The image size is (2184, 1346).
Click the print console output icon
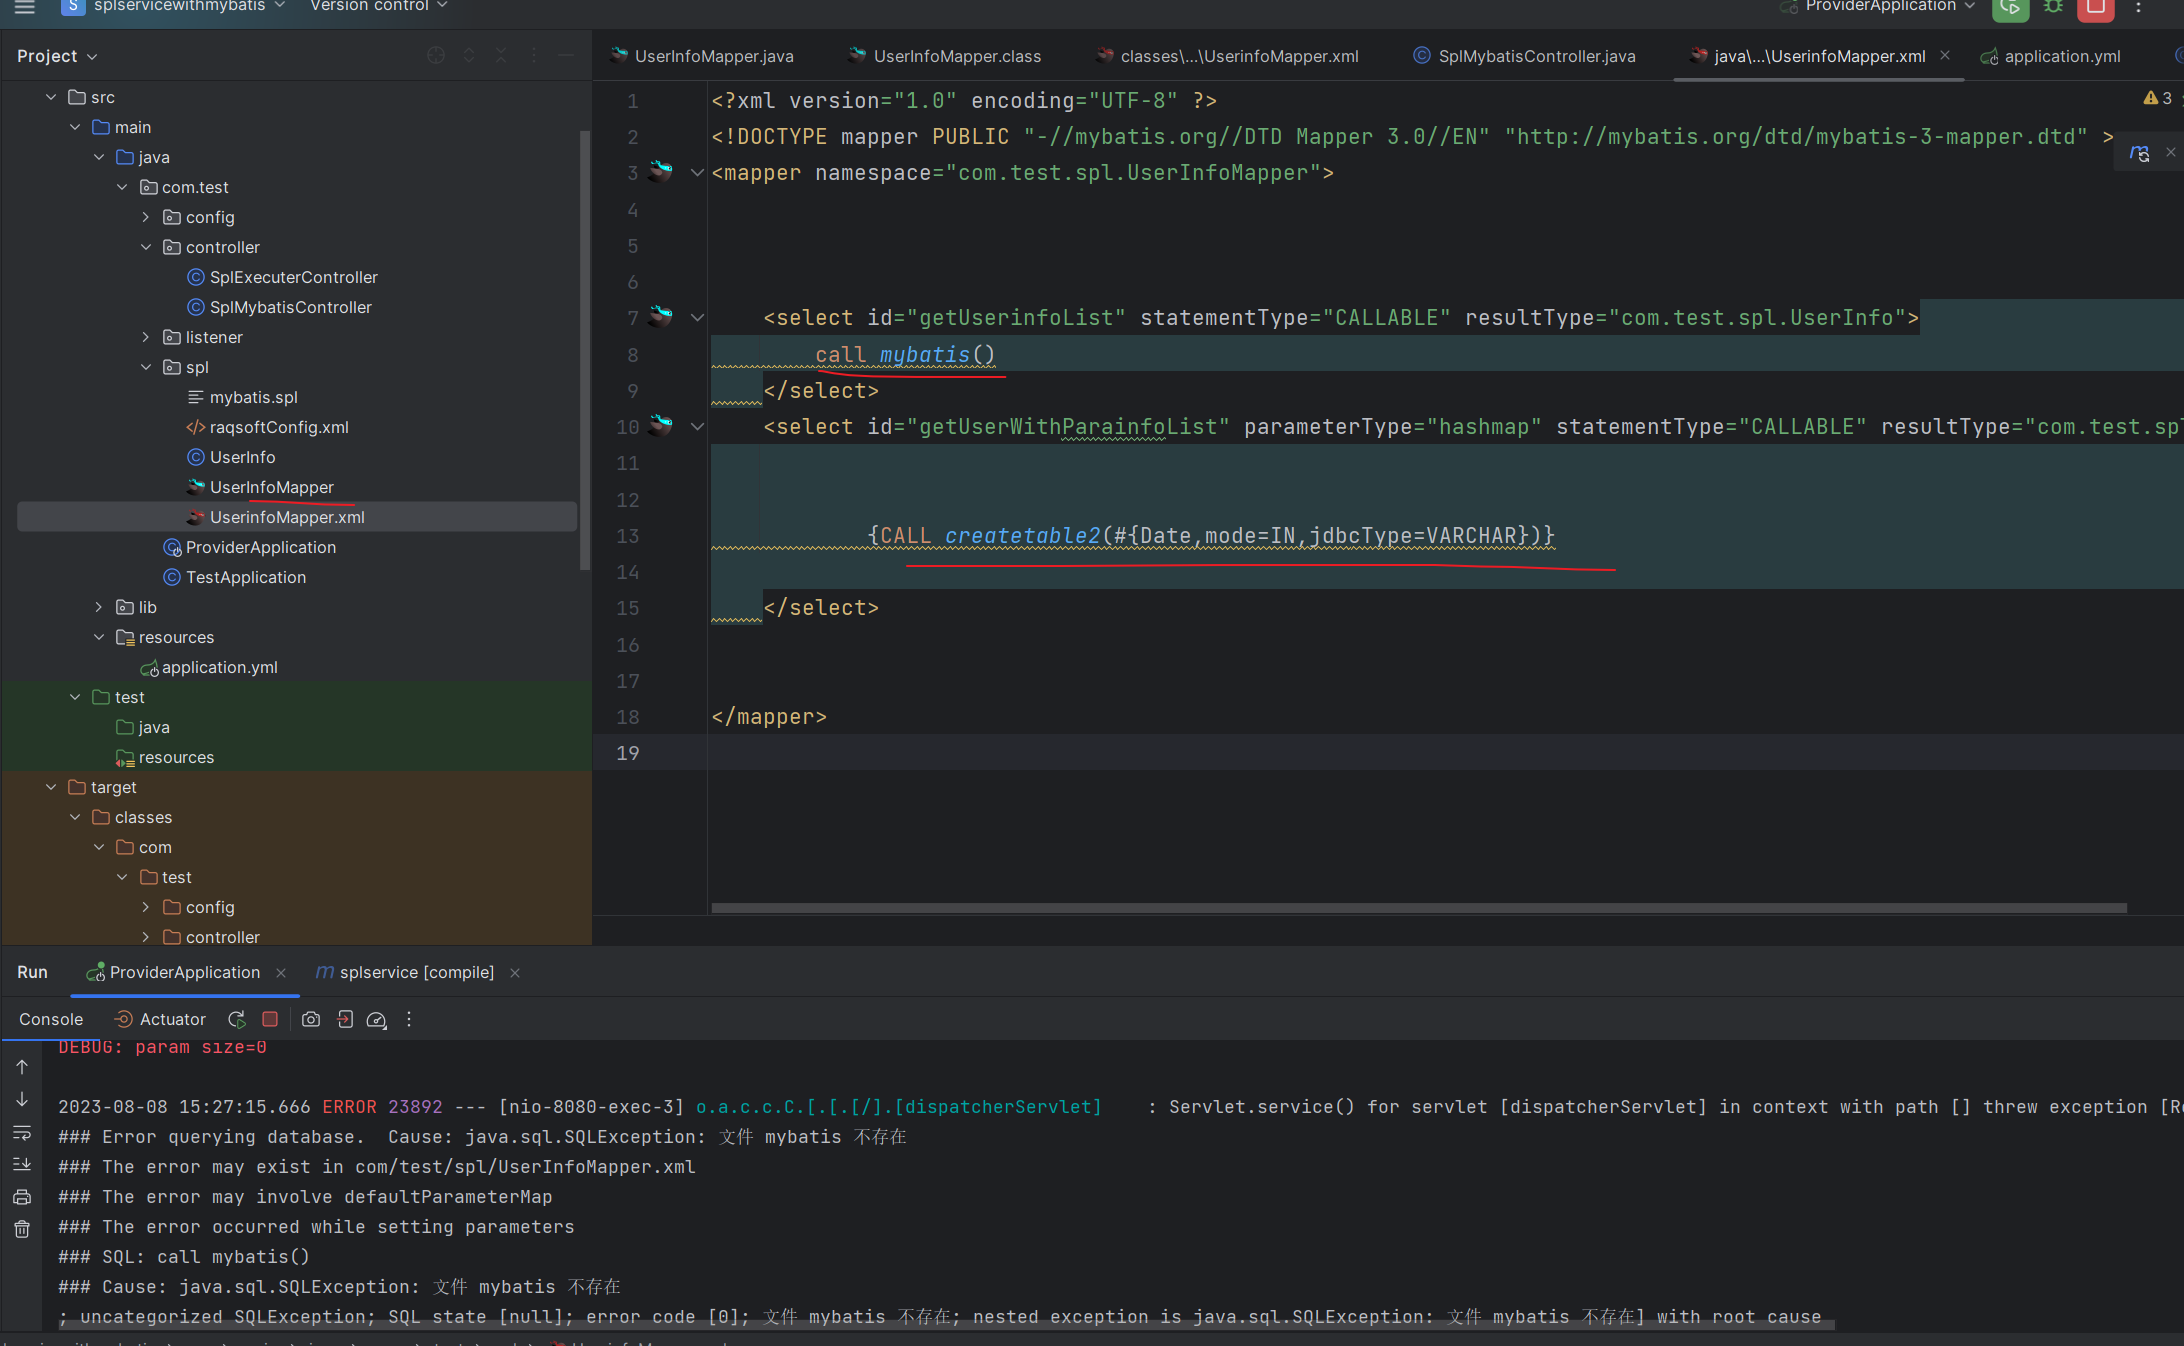(x=22, y=1197)
